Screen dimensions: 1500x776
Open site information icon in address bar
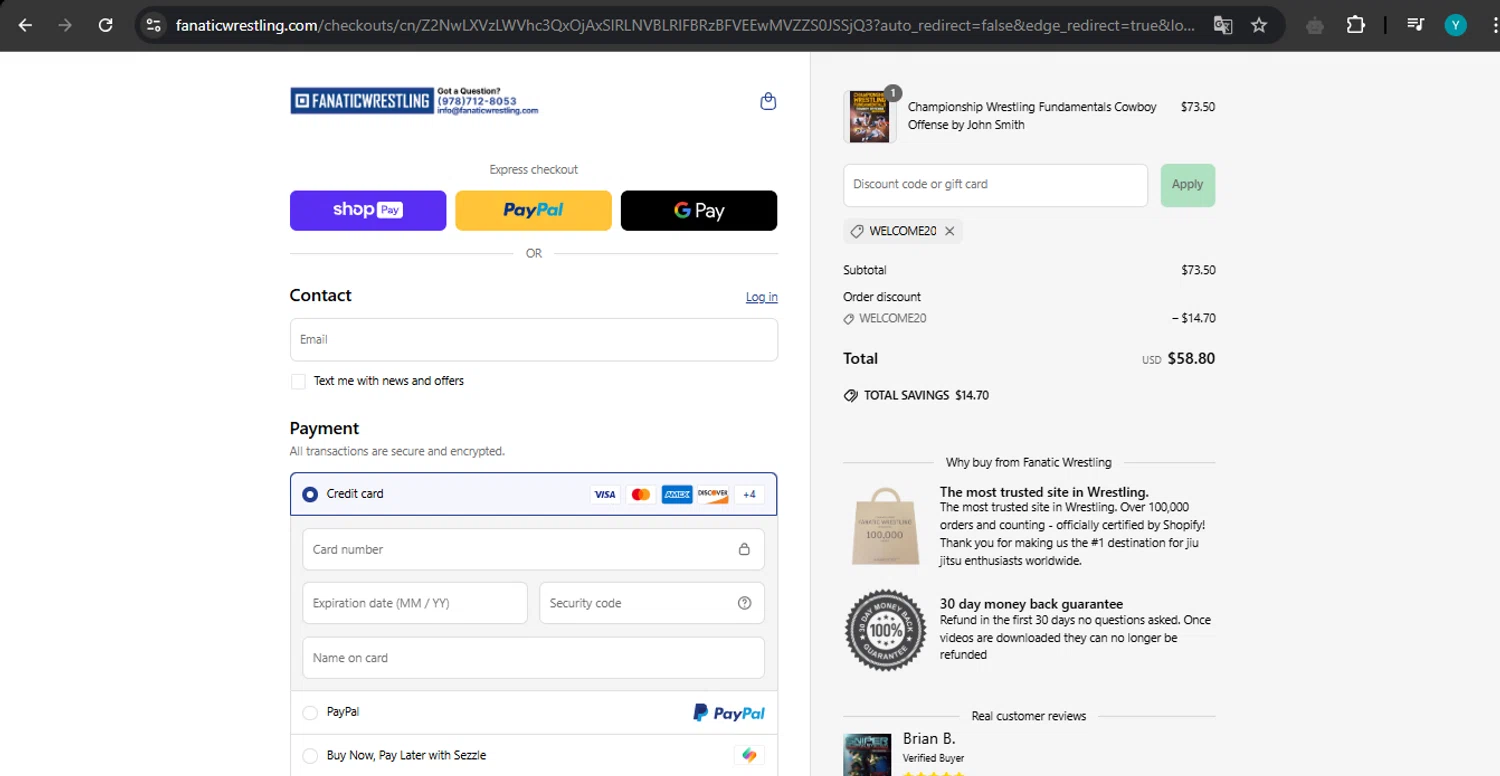pos(153,25)
